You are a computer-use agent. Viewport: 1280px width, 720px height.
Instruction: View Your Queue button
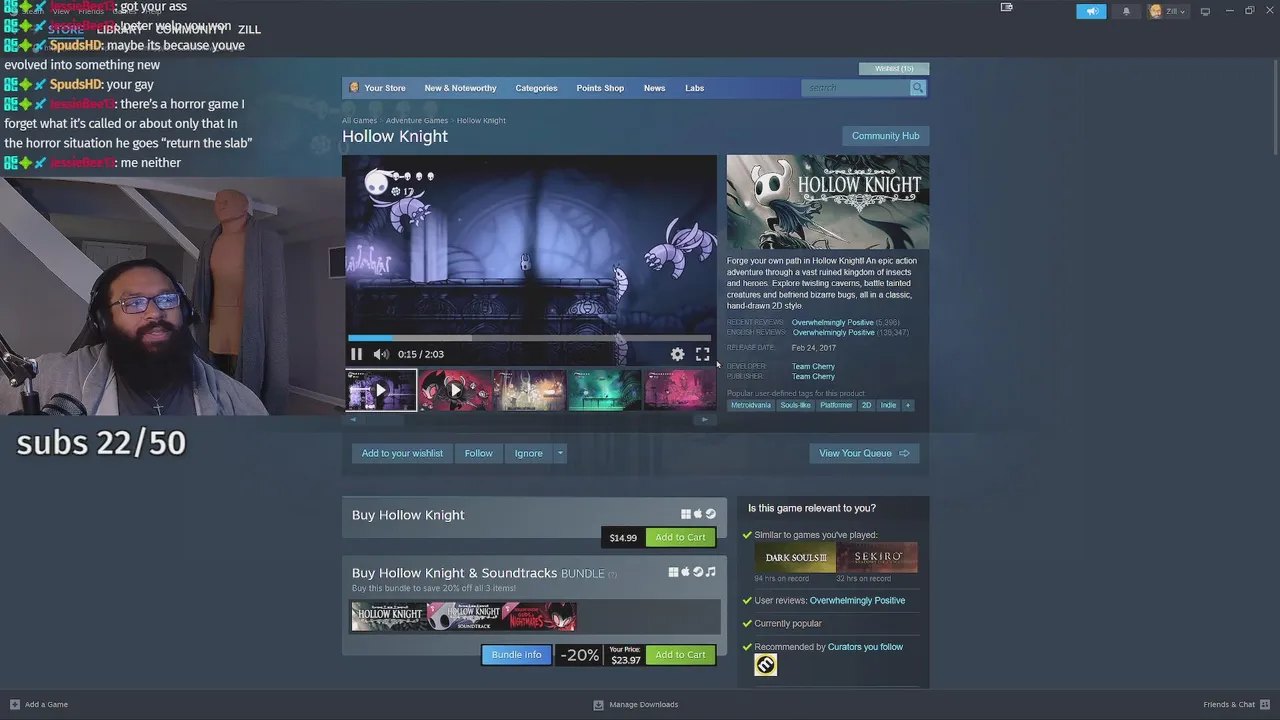pyautogui.click(x=864, y=453)
